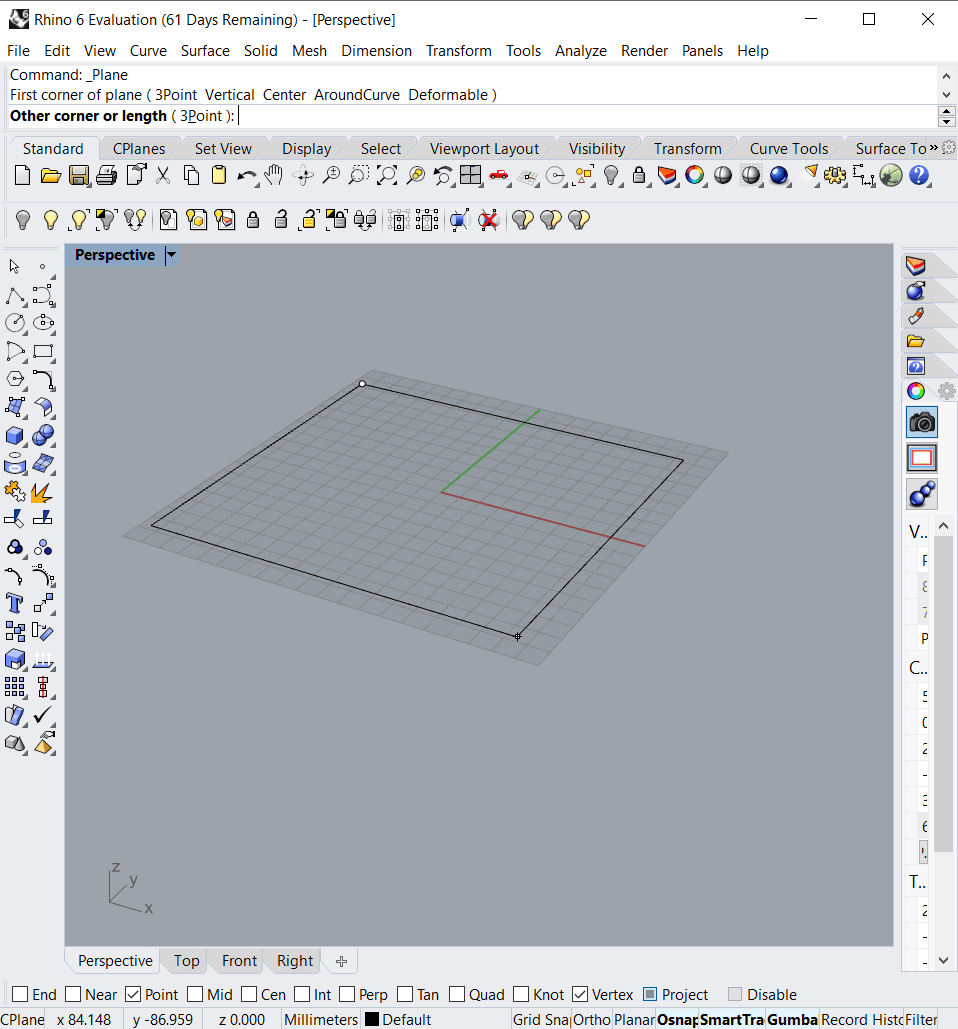Click the Save file icon

pos(78,176)
